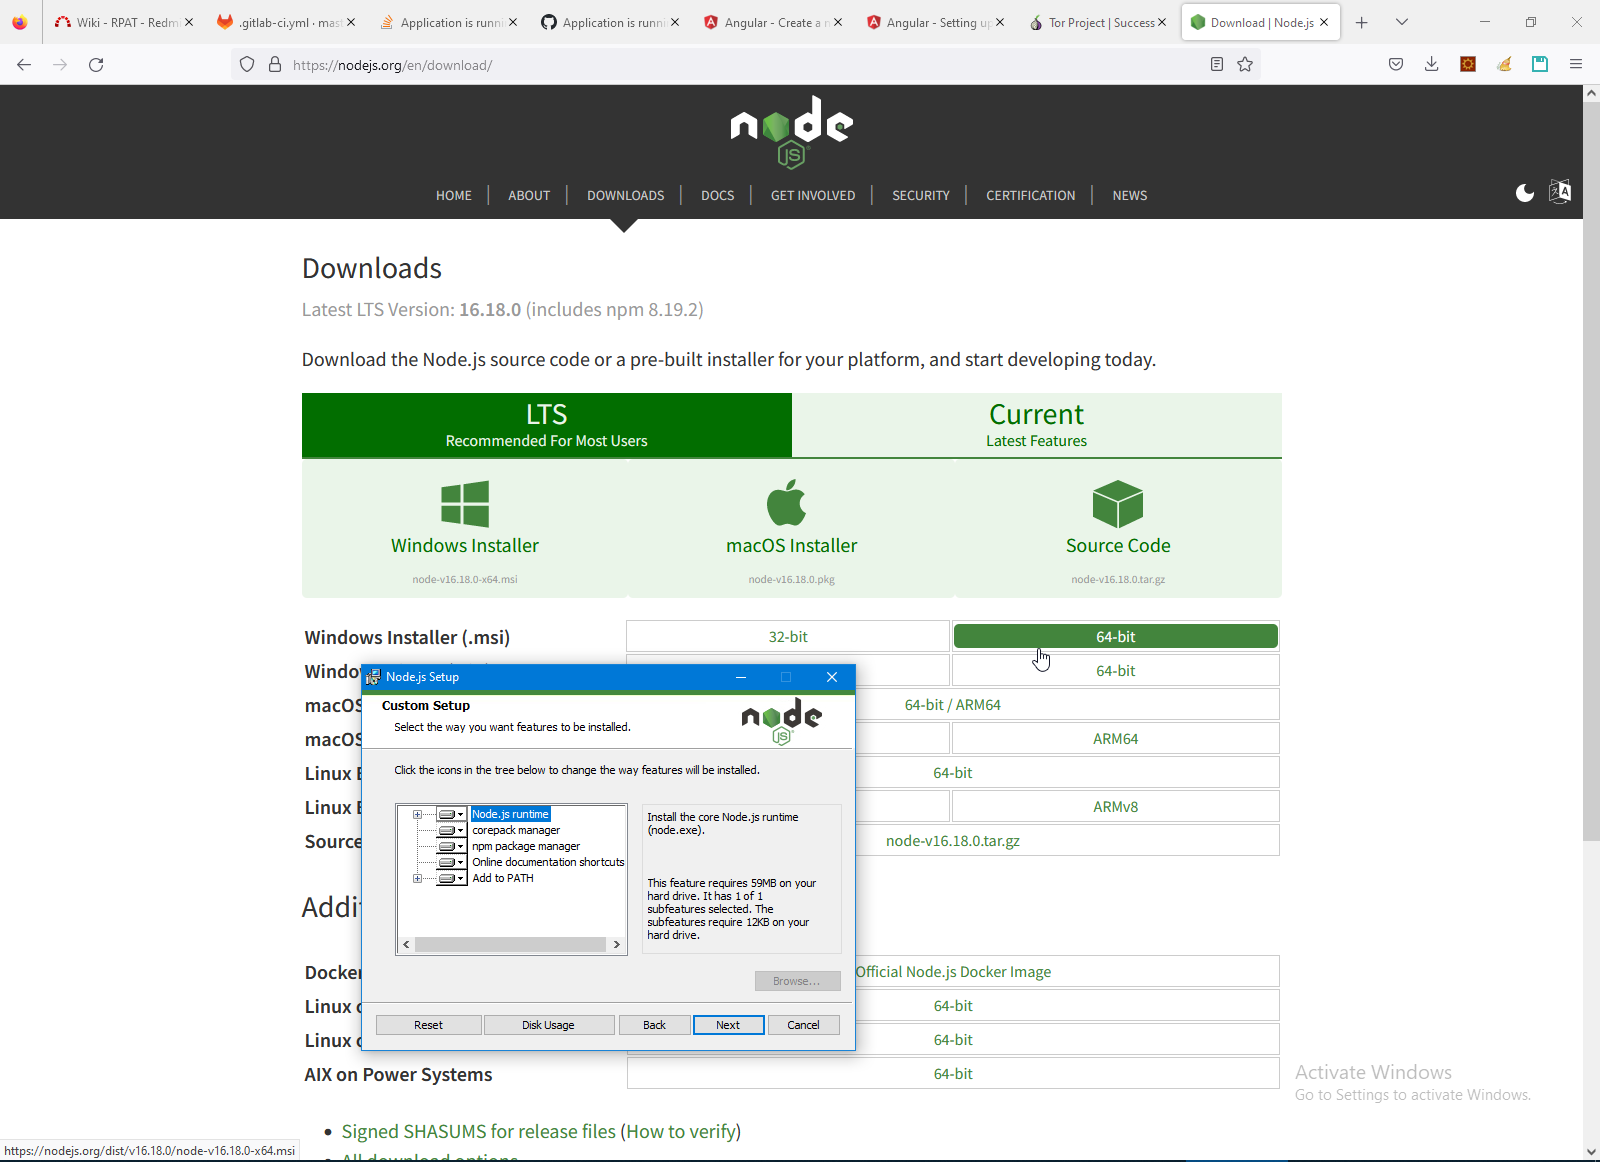Click Reset in the Node.js Setup dialog
This screenshot has width=1600, height=1162.
tap(428, 1025)
